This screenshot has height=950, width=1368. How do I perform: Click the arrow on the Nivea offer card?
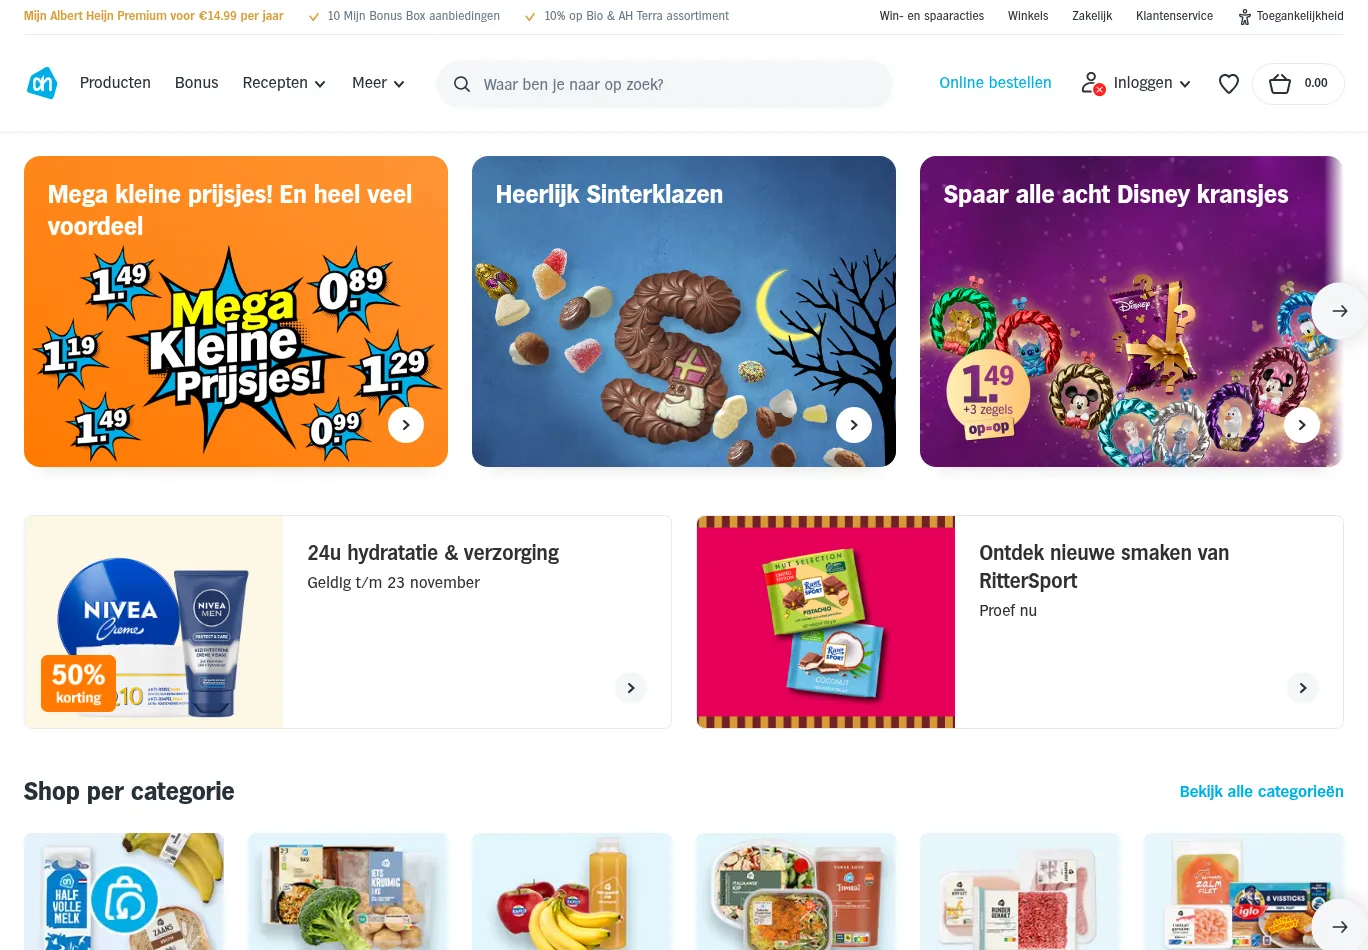coord(631,688)
